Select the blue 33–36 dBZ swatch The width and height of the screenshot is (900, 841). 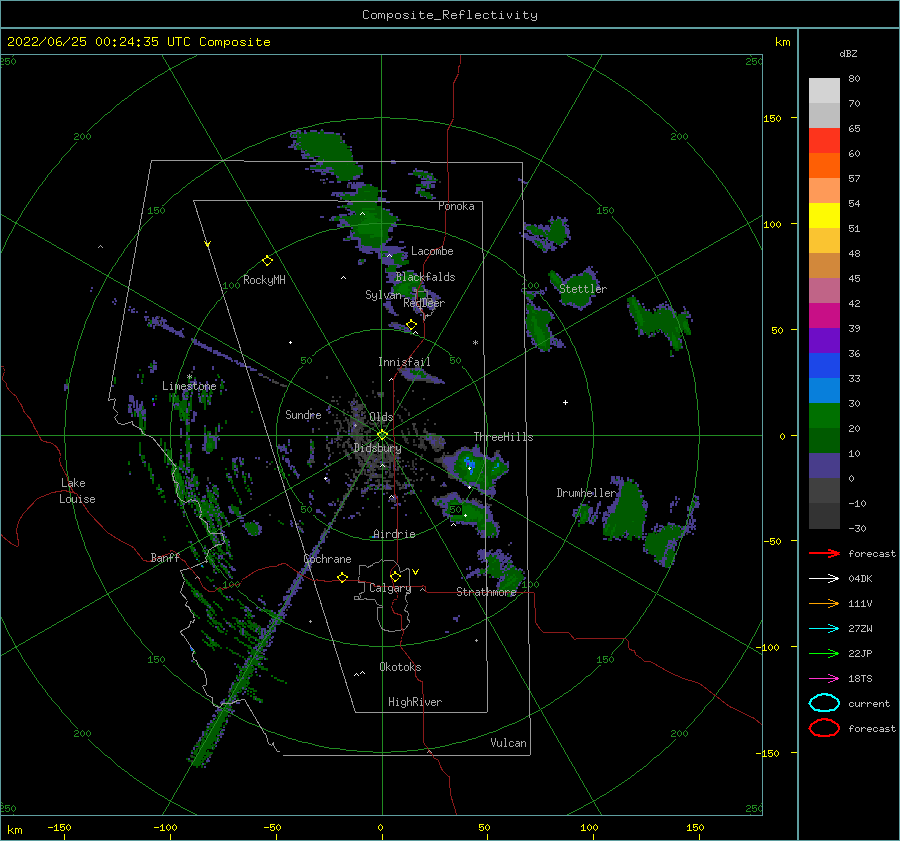[824, 366]
